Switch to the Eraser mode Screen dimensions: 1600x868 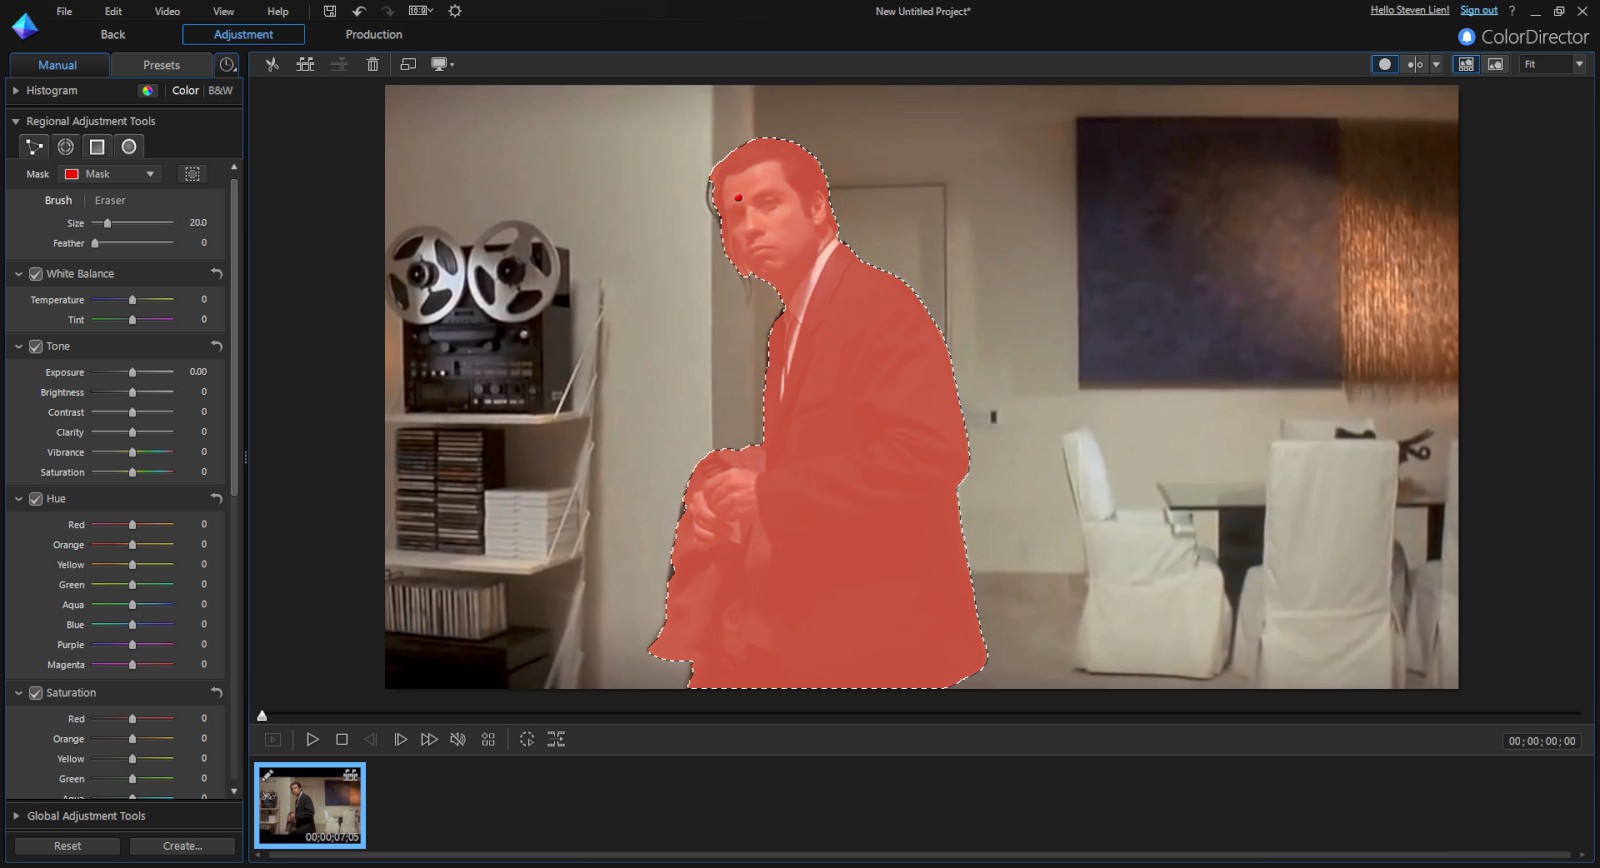point(110,200)
